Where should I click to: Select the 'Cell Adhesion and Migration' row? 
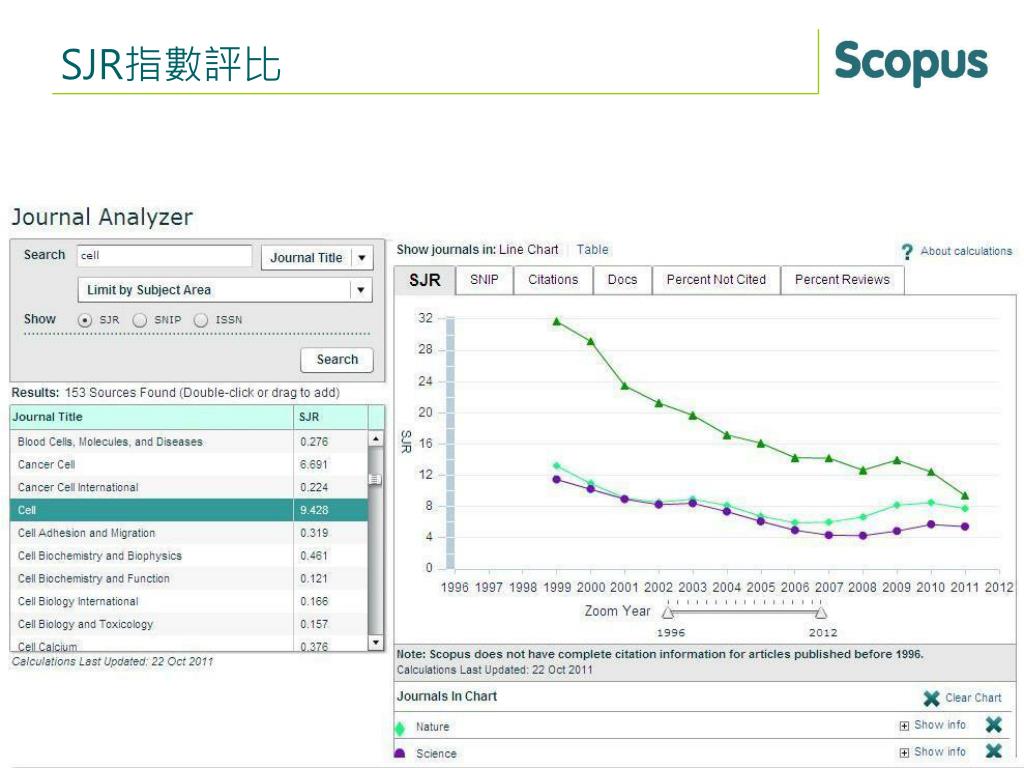(x=189, y=533)
